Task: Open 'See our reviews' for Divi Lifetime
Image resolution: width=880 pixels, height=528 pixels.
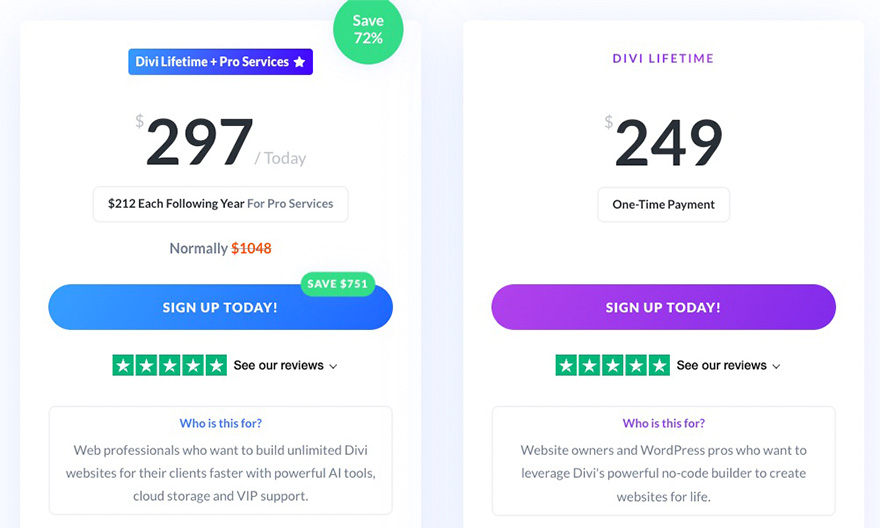Action: point(721,365)
